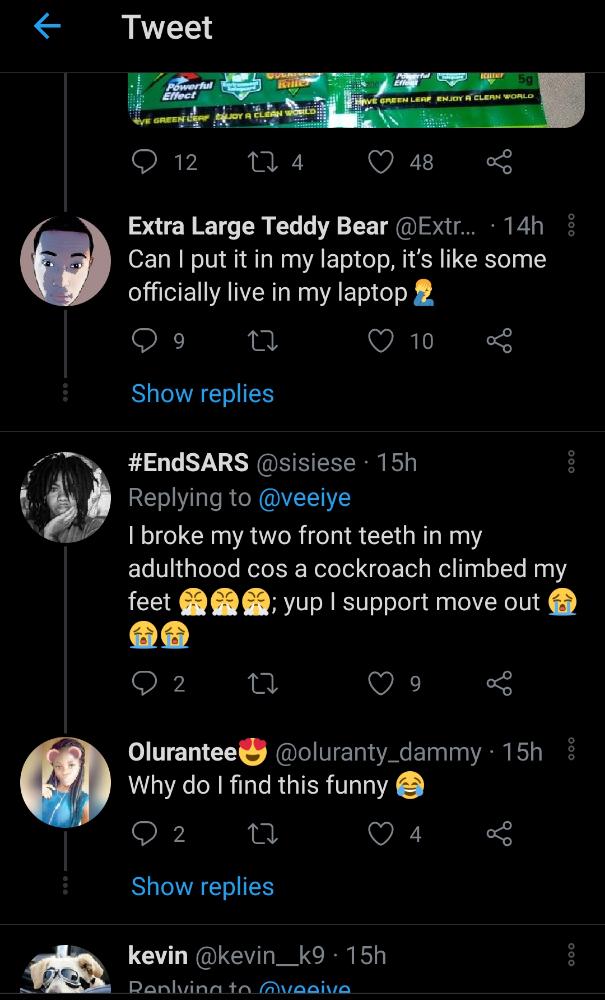Like the tweet about broken front teeth
The image size is (605, 1000).
[x=381, y=684]
